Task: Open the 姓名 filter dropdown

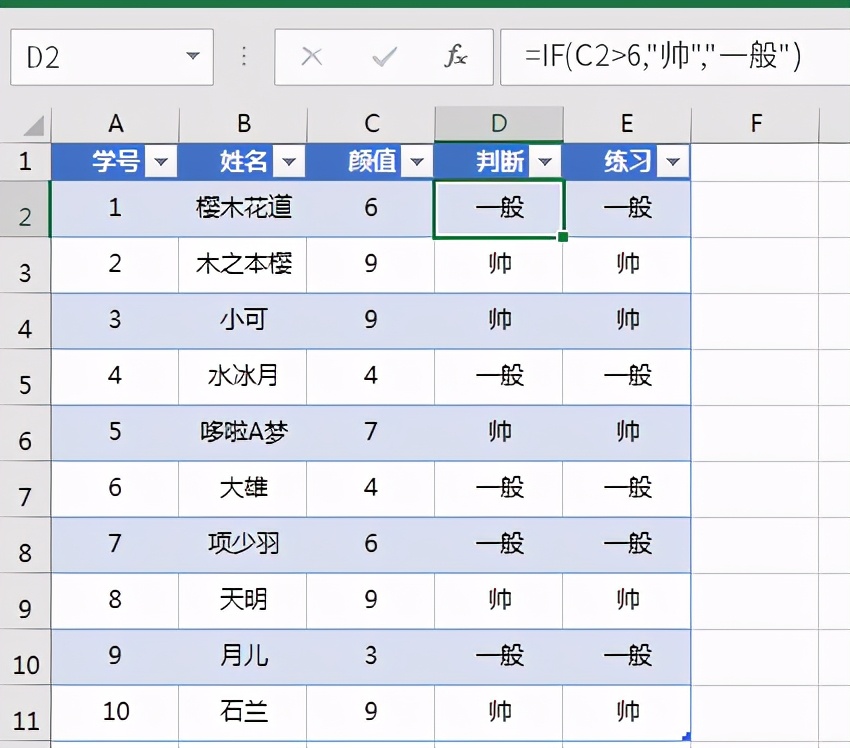Action: 289,161
